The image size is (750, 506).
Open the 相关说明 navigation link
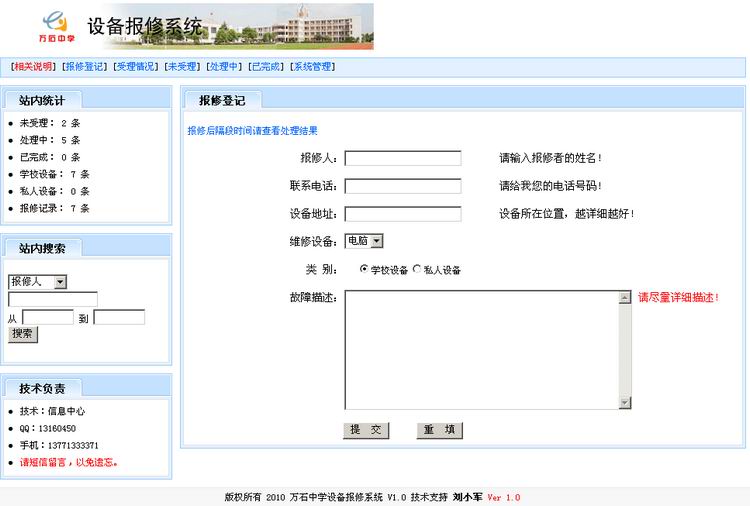point(33,67)
